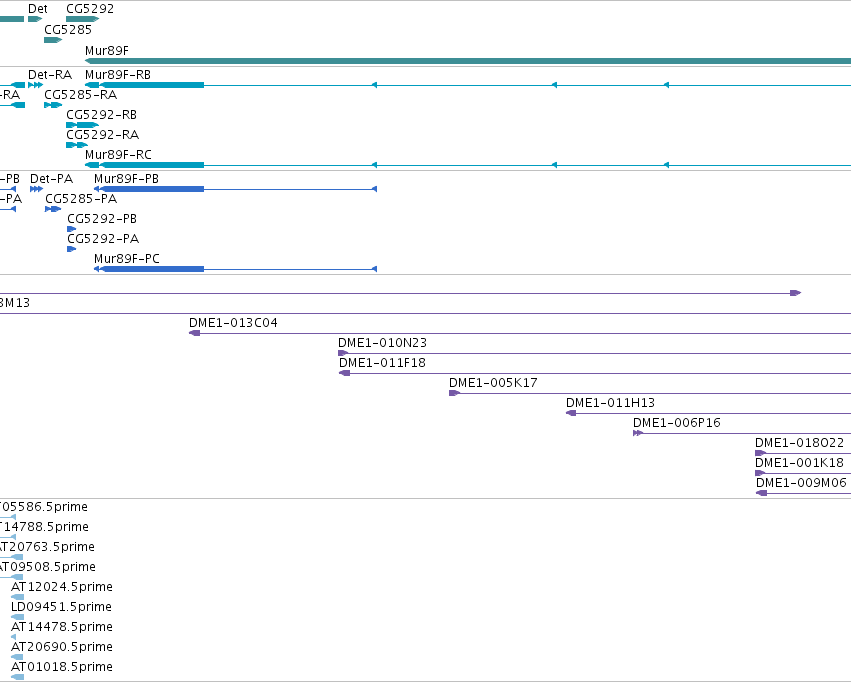Screen dimensions: 851x682
Task: Click the CG5285-PA protein glyph
Action: point(53,209)
